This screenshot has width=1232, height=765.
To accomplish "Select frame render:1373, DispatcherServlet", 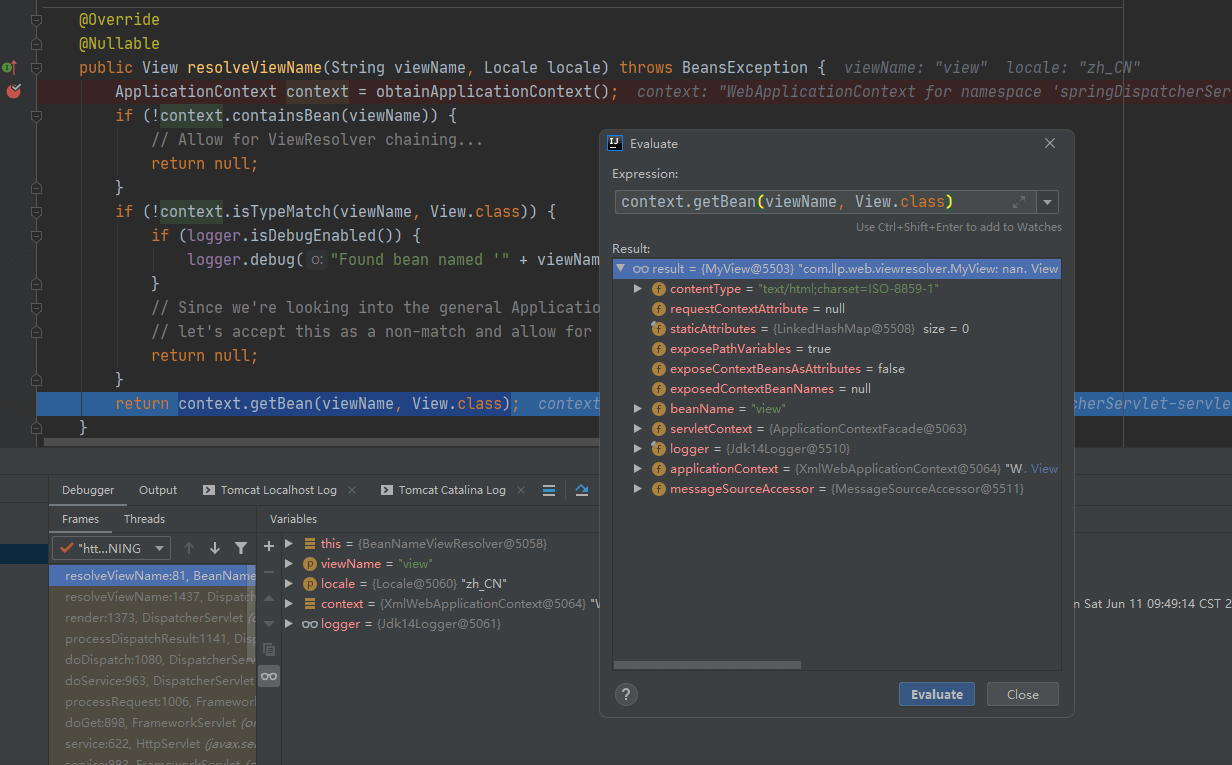I will pyautogui.click(x=152, y=617).
